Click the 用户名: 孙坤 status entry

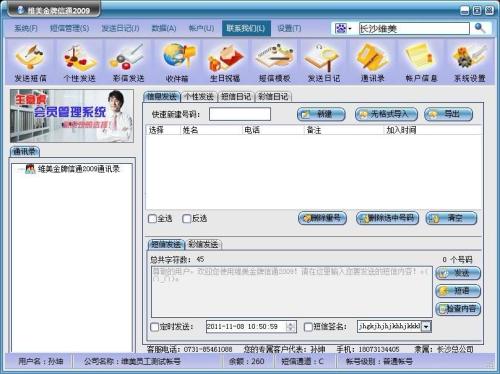click(x=40, y=361)
